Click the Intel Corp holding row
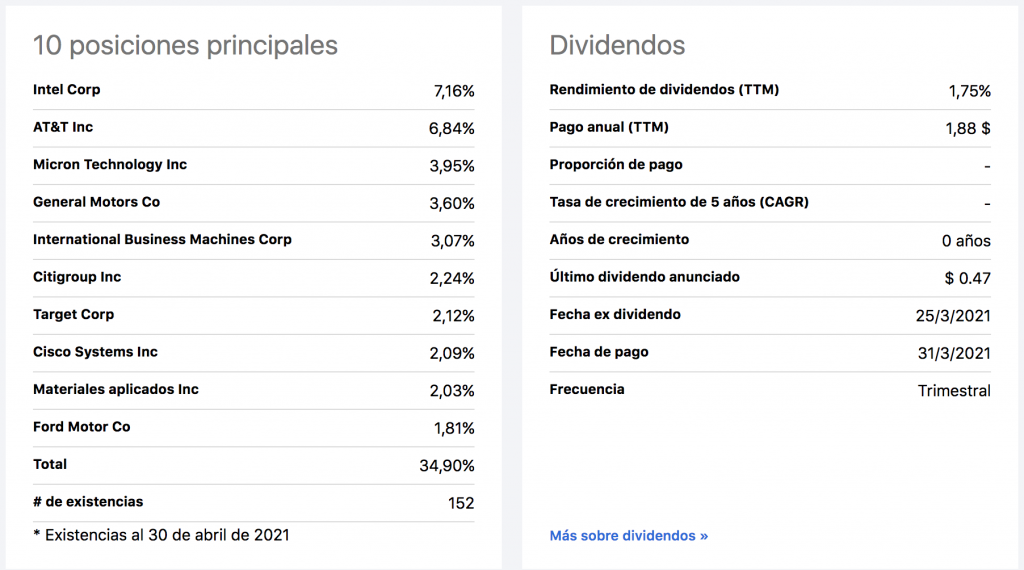The height and width of the screenshot is (570, 1024). tap(67, 90)
